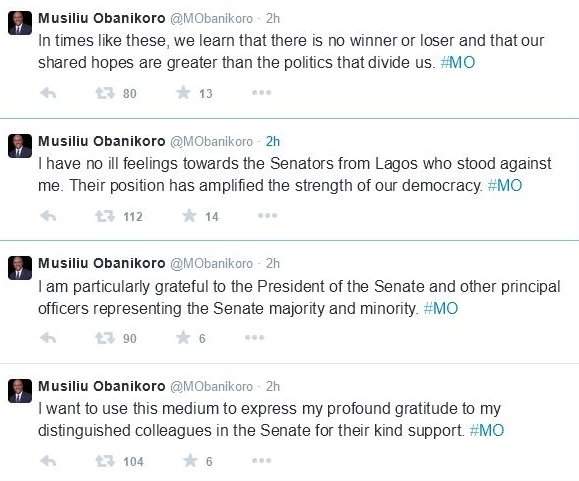Favorite the 'profound gratitude' tweet
This screenshot has width=579, height=481.
190,460
